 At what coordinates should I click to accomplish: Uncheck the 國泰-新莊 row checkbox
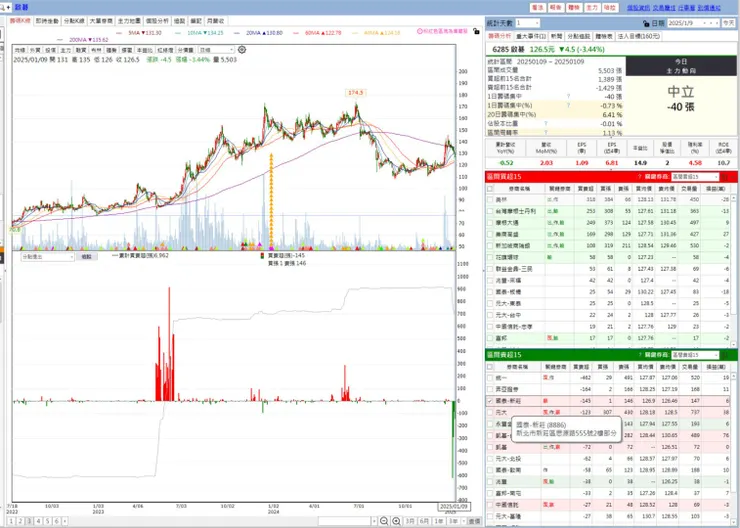(x=490, y=401)
